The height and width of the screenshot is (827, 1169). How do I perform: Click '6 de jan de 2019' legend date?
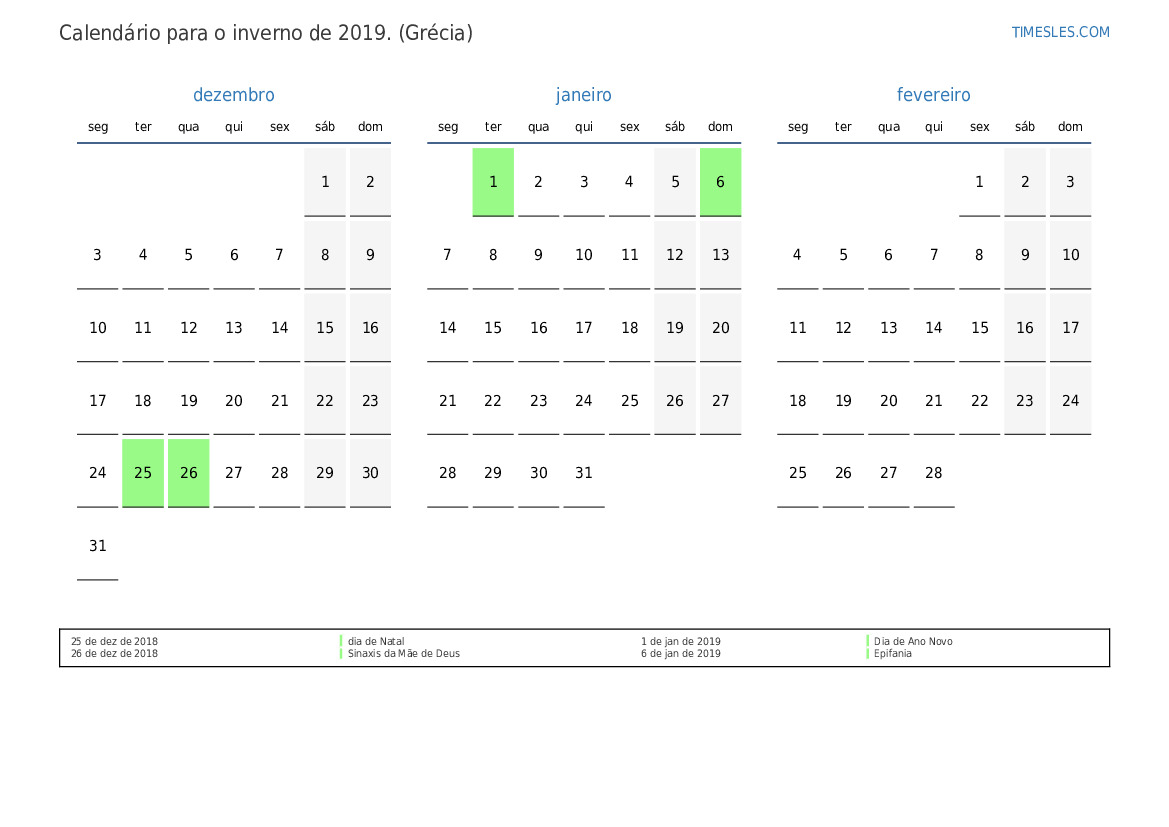point(680,654)
